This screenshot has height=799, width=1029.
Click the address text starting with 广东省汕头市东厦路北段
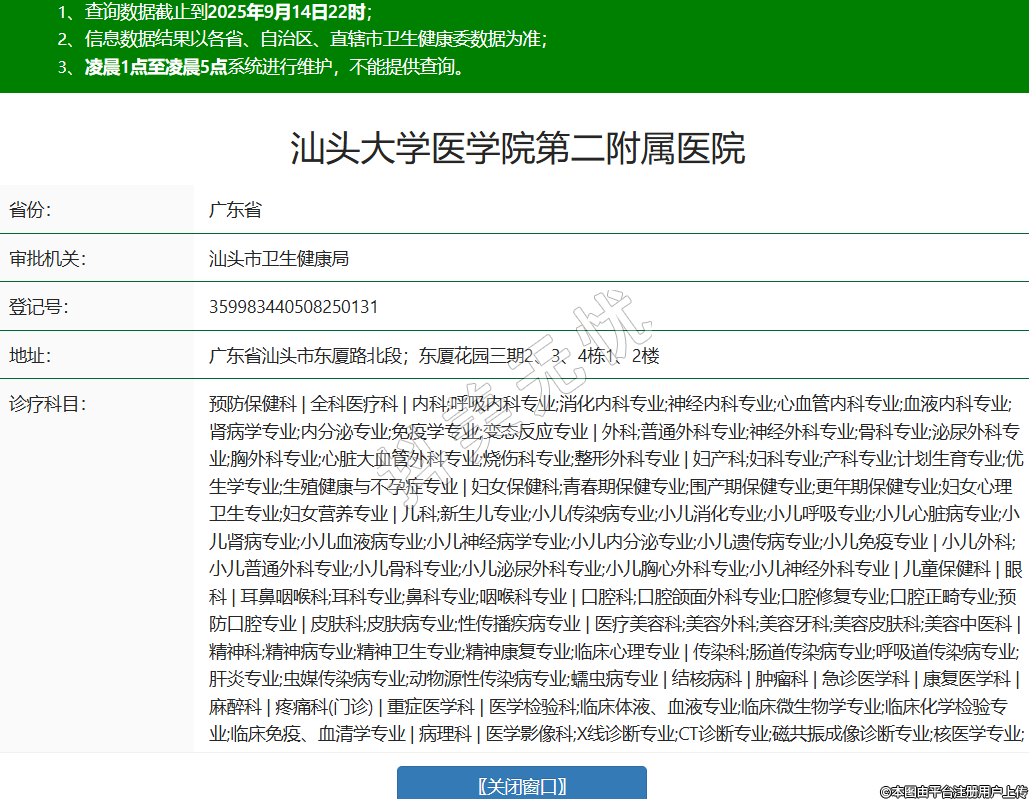pos(434,355)
